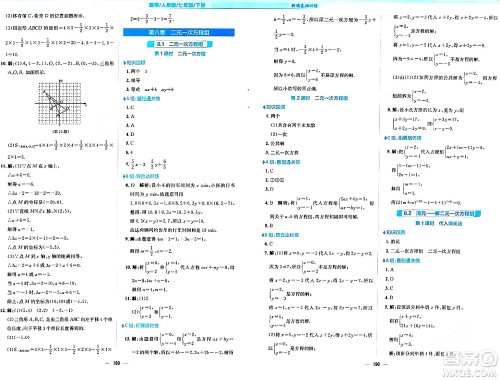Click the lesson title "第2课时 二元一次方程组"
The width and height of the screenshot is (500, 380).
pyautogui.click(x=319, y=98)
